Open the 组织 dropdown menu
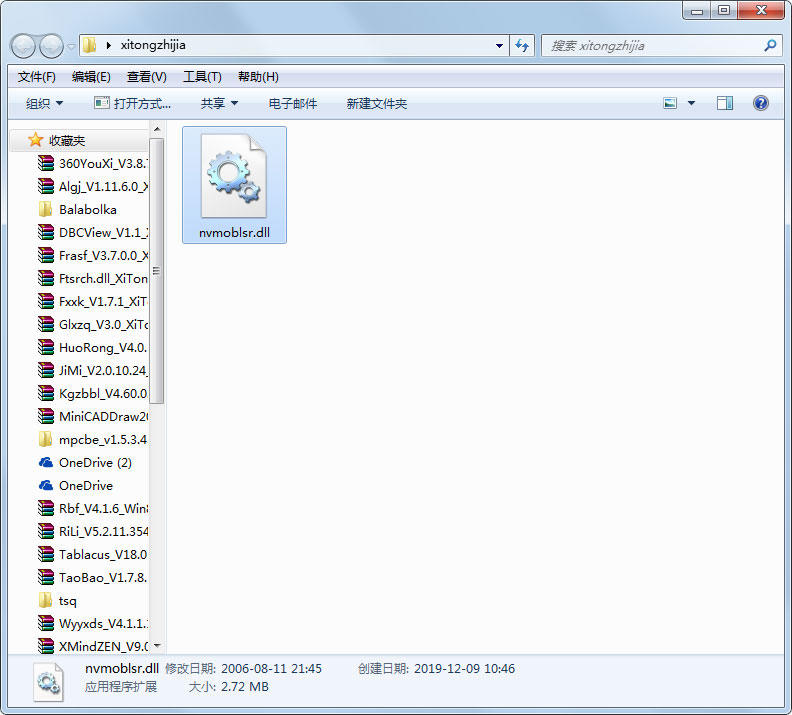The height and width of the screenshot is (715, 792). pyautogui.click(x=44, y=103)
